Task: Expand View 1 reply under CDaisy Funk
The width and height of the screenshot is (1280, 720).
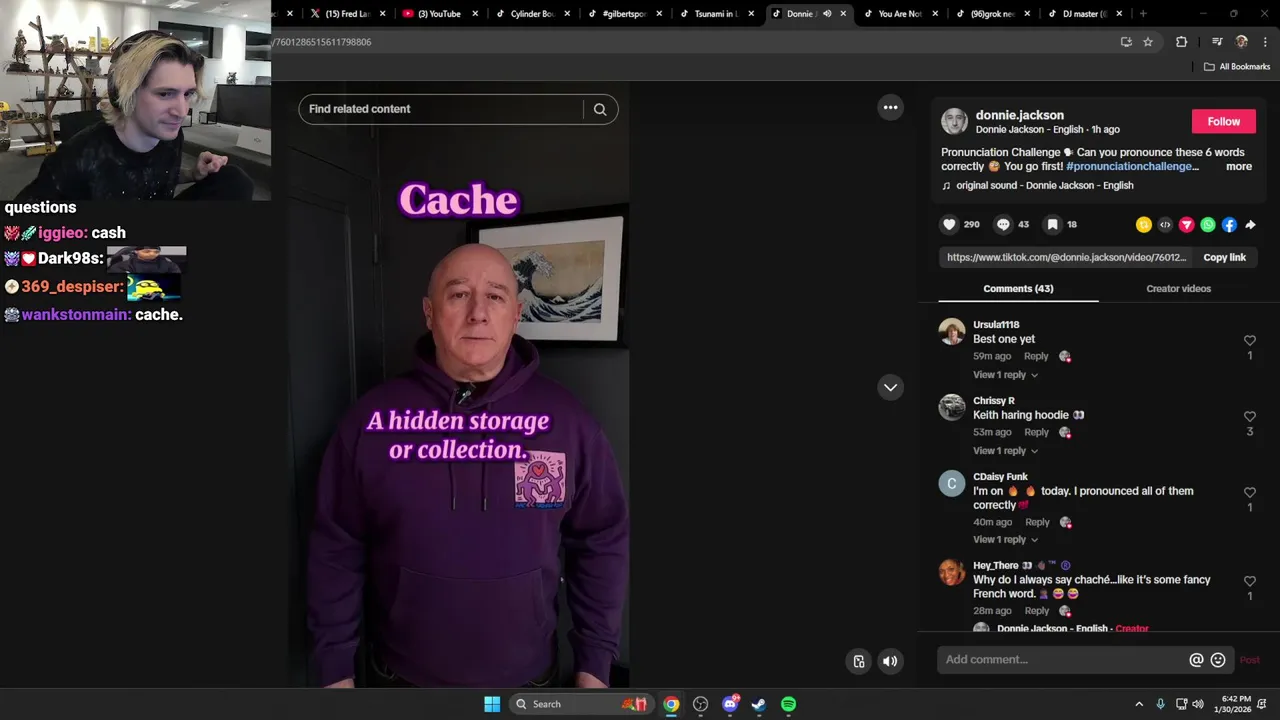Action: tap(1005, 540)
